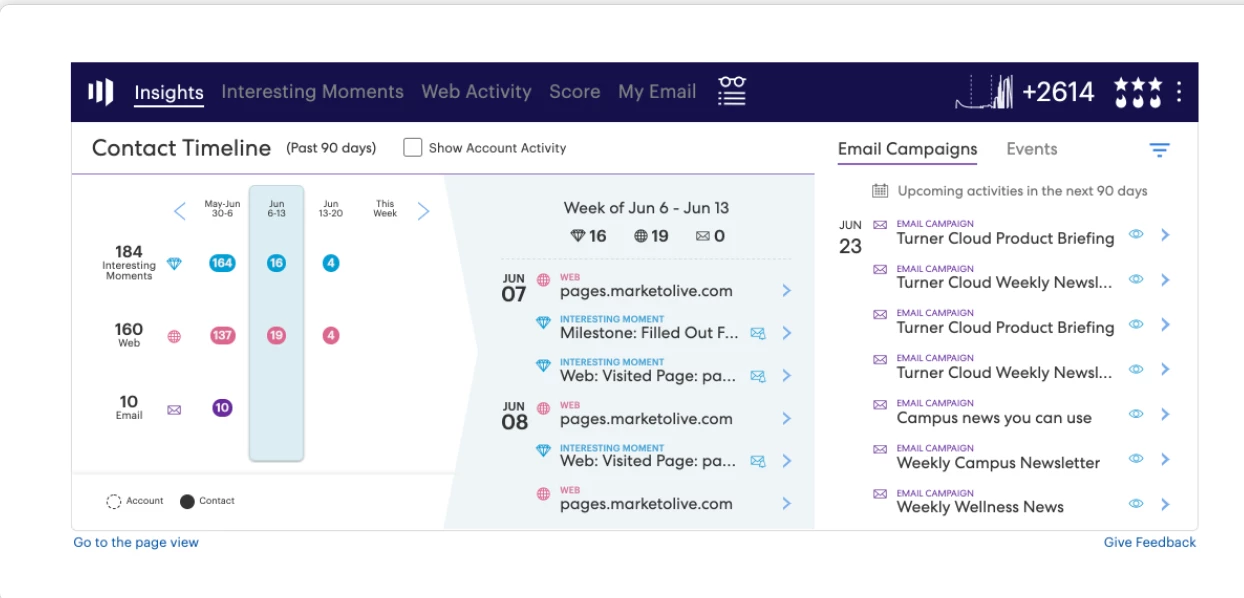1244x598 pixels.
Task: Click the diamond icon beside 184 Interesting Moments
Action: pos(174,264)
